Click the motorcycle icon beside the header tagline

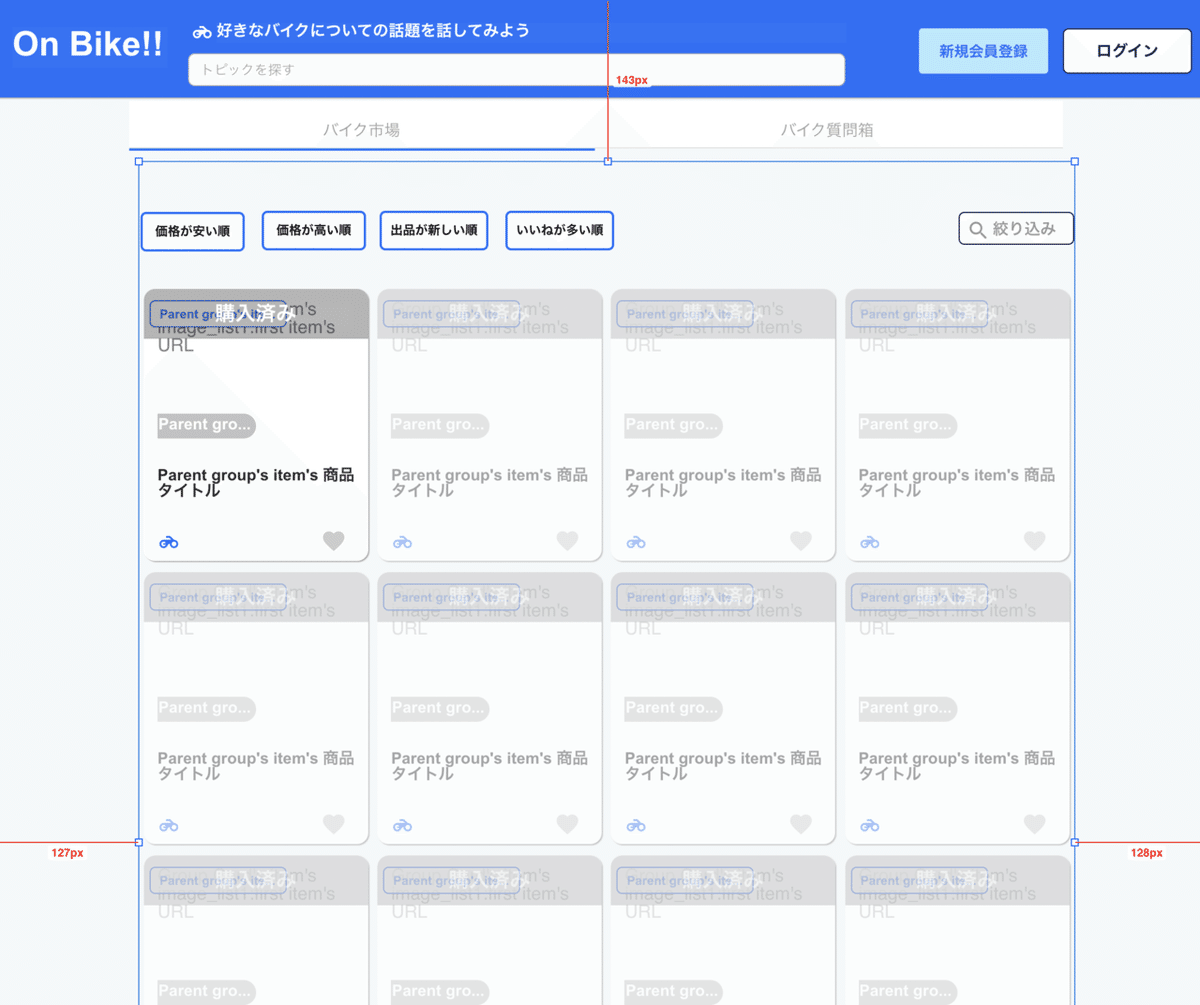tap(202, 32)
